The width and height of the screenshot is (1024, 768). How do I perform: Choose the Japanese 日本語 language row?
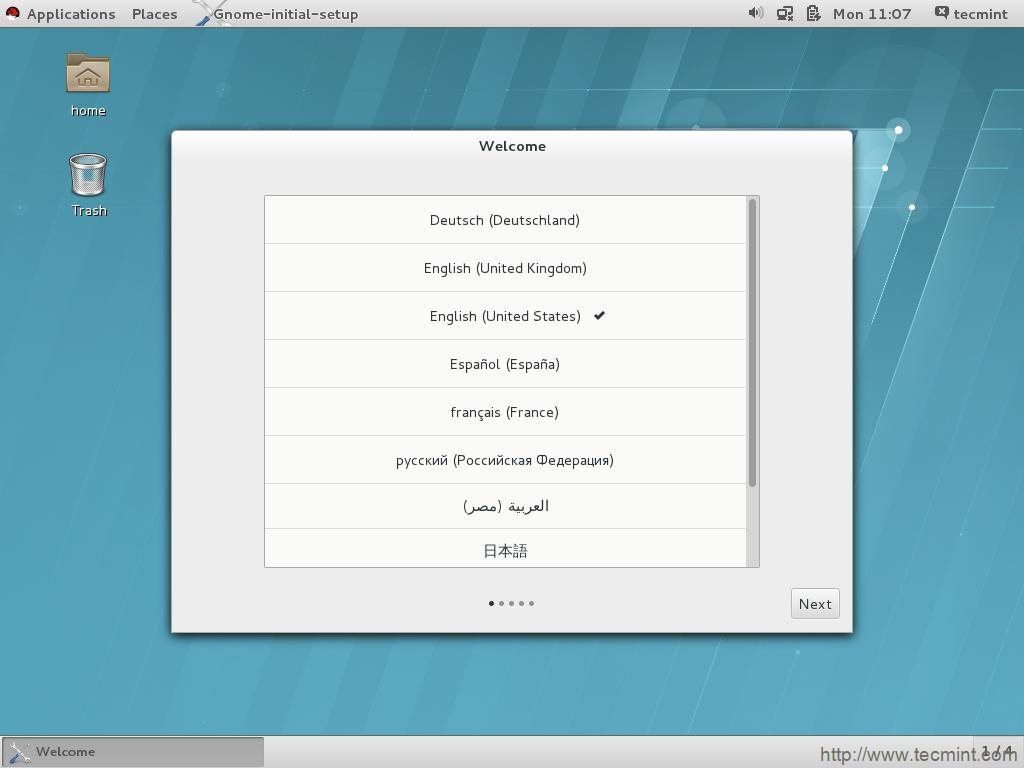(x=505, y=549)
